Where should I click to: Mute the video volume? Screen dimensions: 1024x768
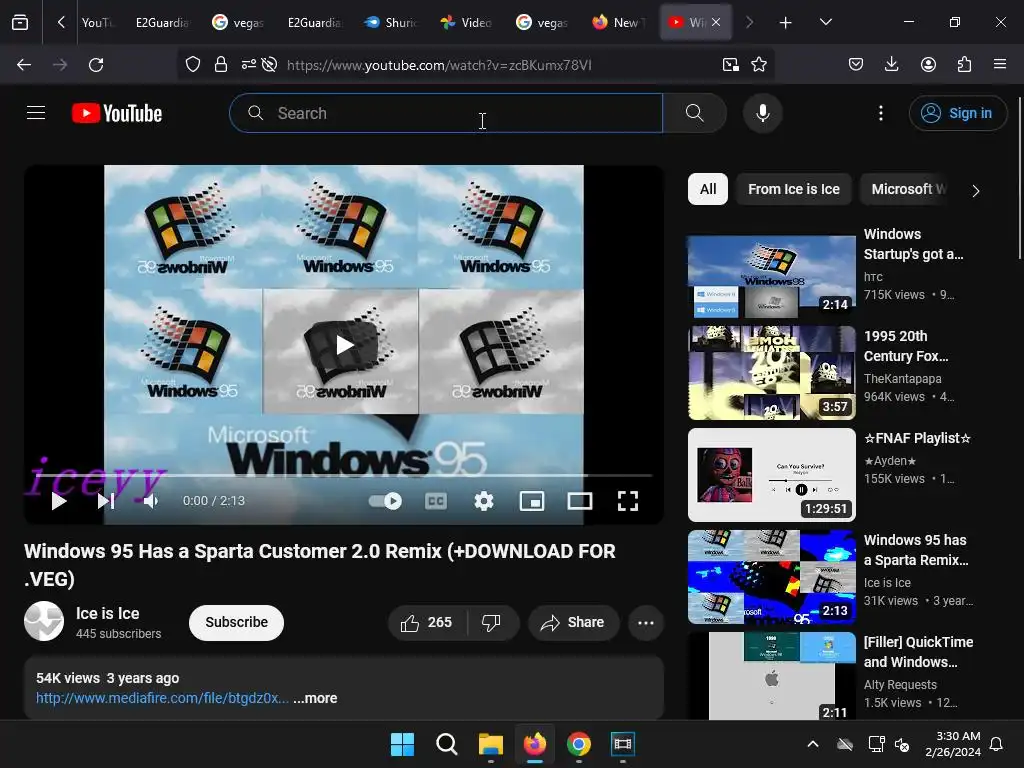coord(151,501)
